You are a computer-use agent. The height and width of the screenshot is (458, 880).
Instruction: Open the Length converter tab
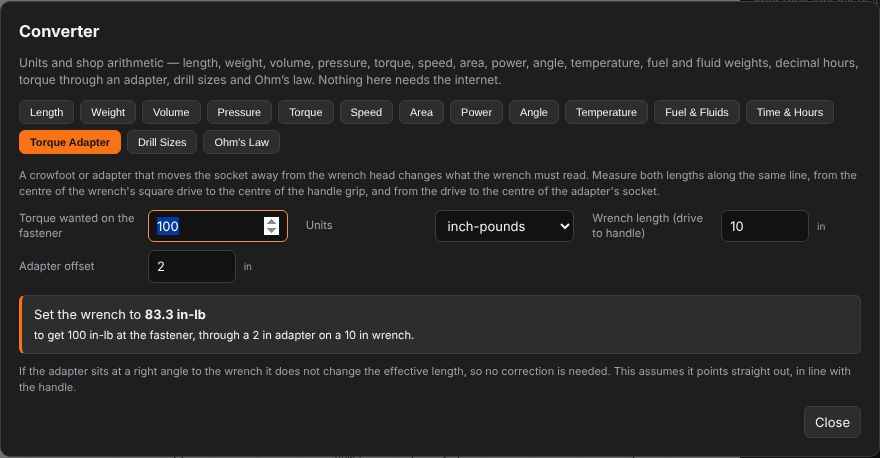(x=47, y=112)
